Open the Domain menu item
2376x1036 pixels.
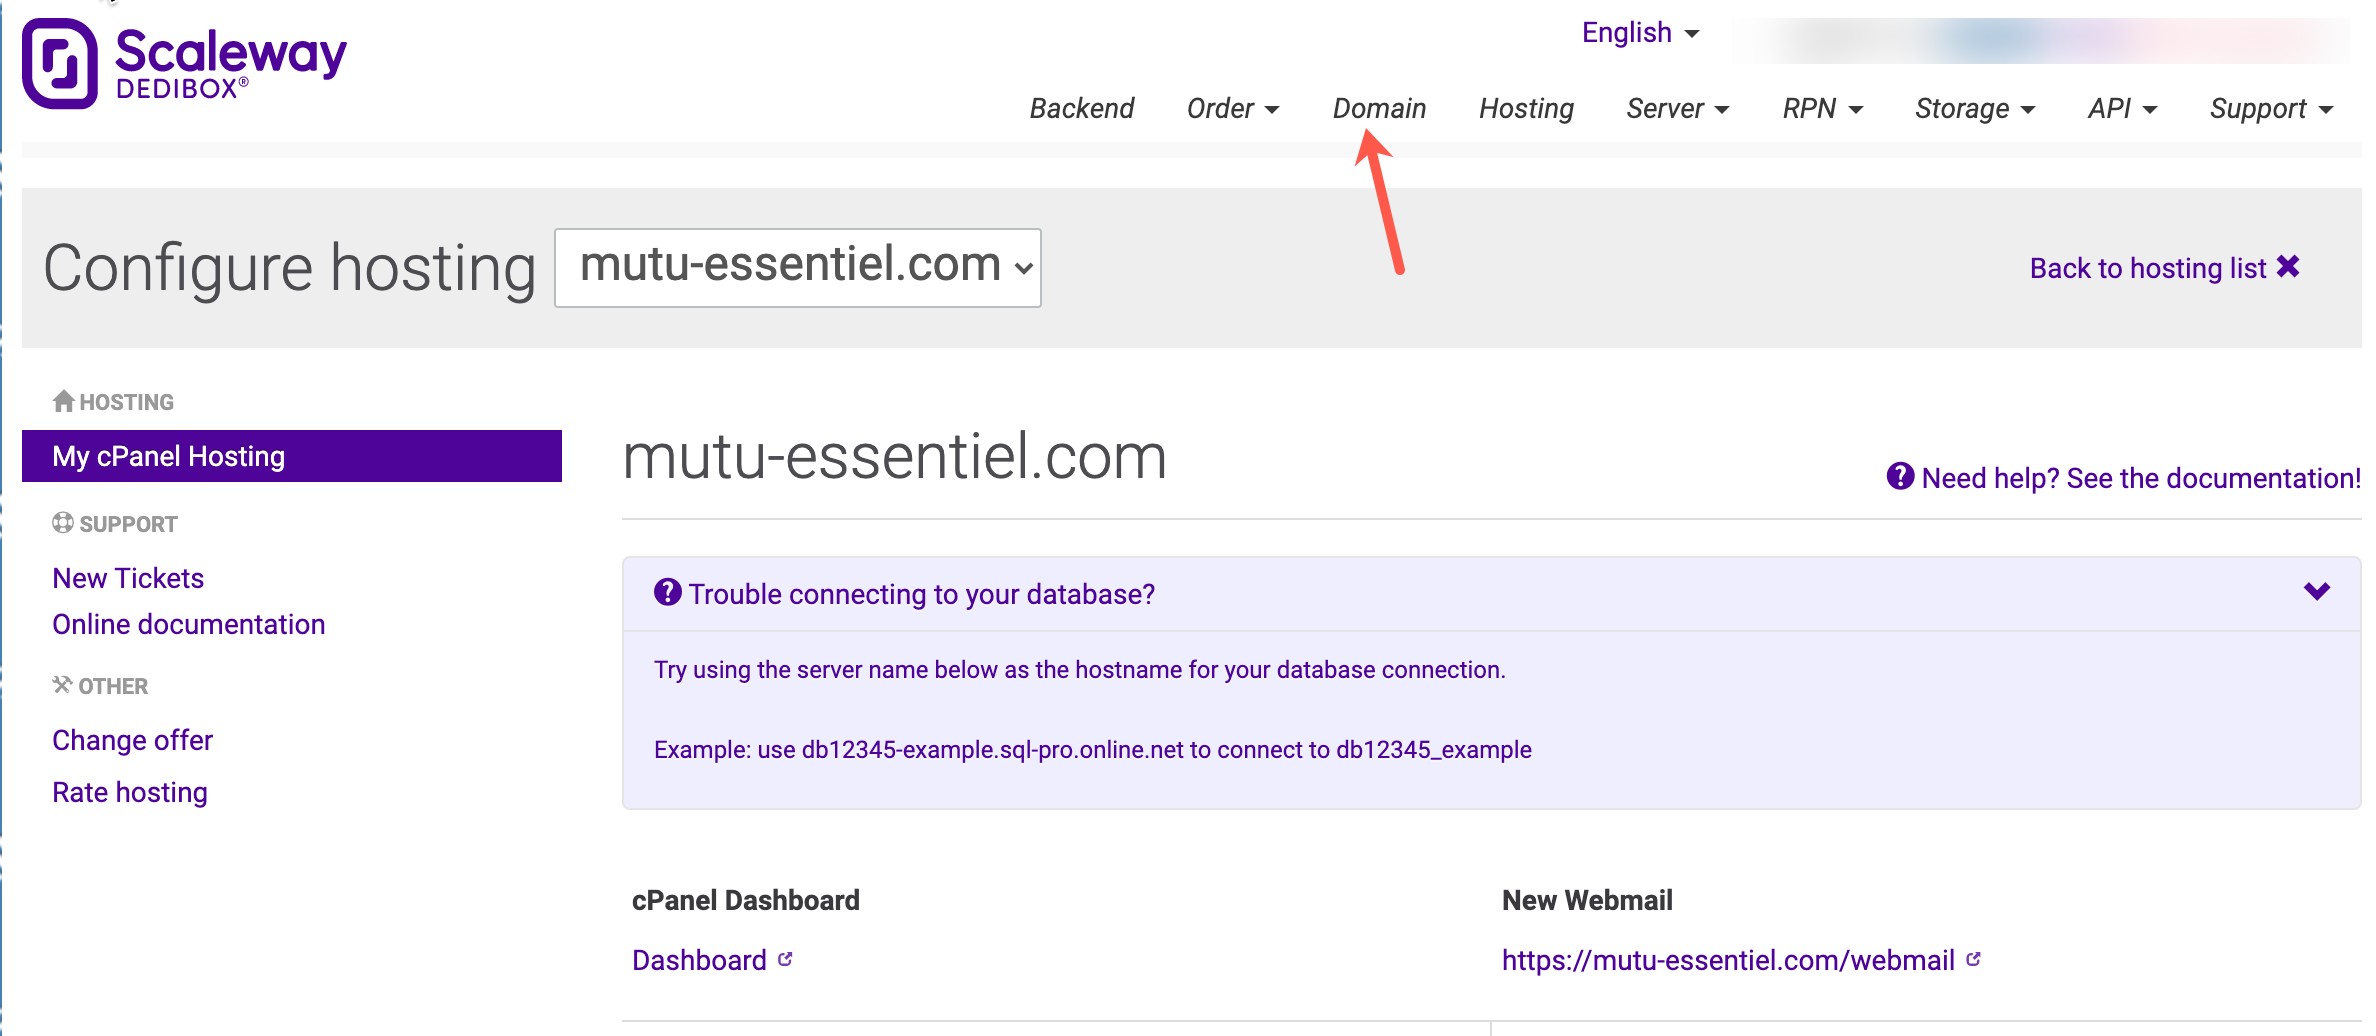[1379, 108]
